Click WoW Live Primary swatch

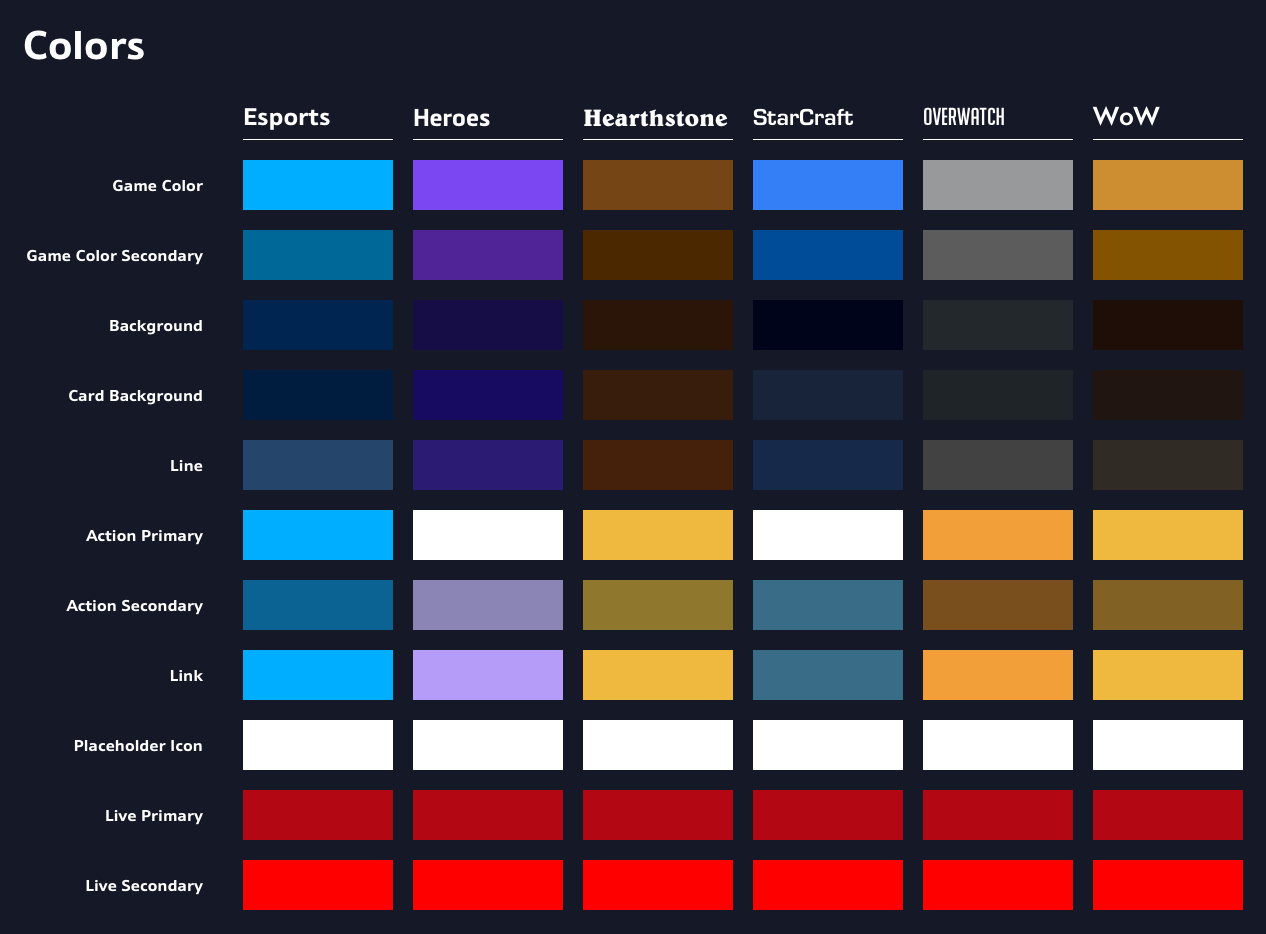(1168, 815)
